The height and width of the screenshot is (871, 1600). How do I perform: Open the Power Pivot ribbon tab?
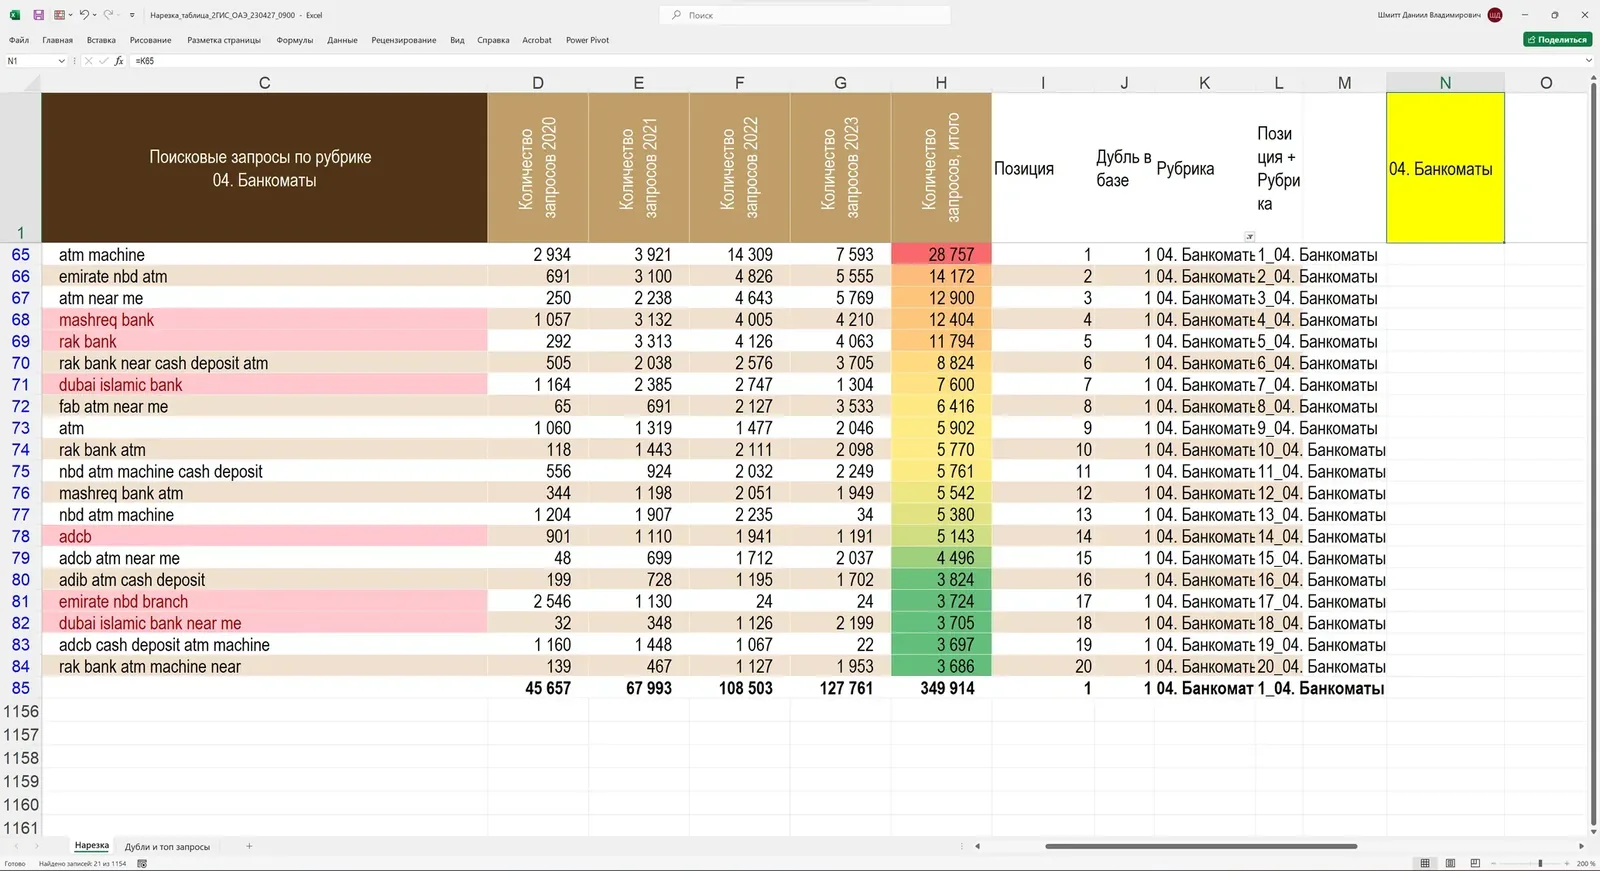pos(587,40)
